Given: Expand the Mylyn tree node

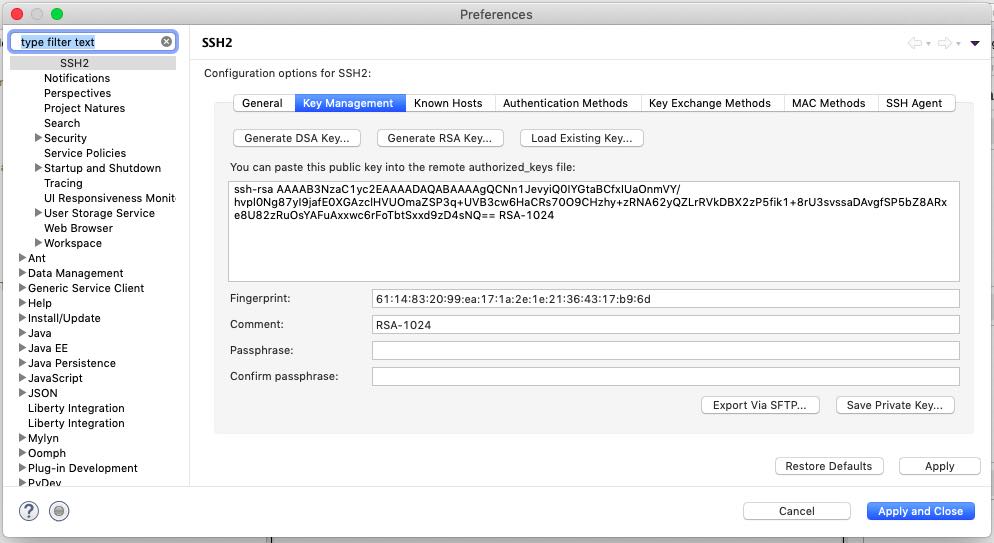Looking at the screenshot, I should (x=22, y=438).
